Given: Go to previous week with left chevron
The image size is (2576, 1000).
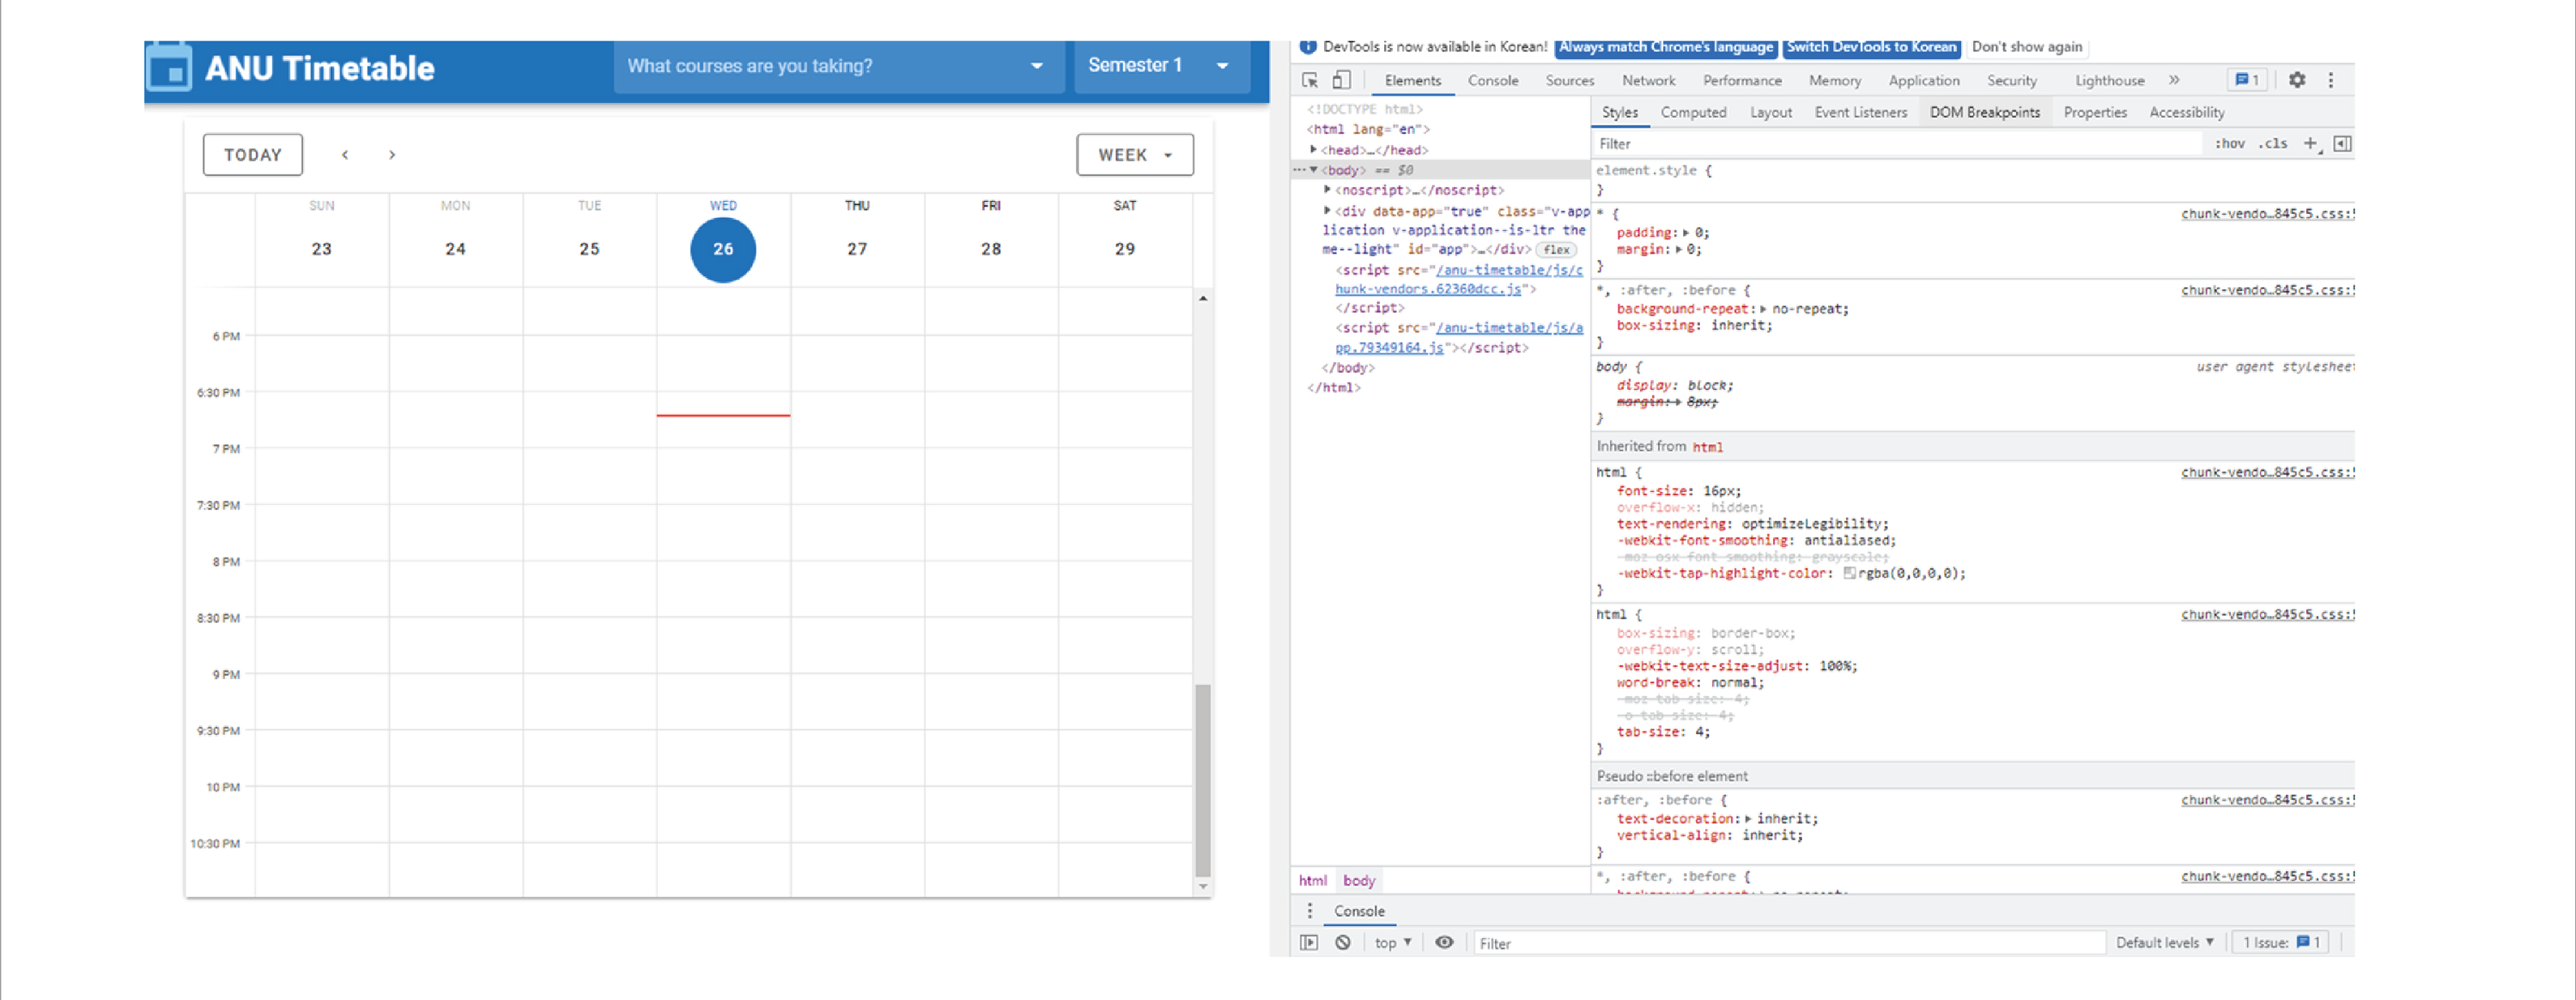Looking at the screenshot, I should [x=345, y=155].
